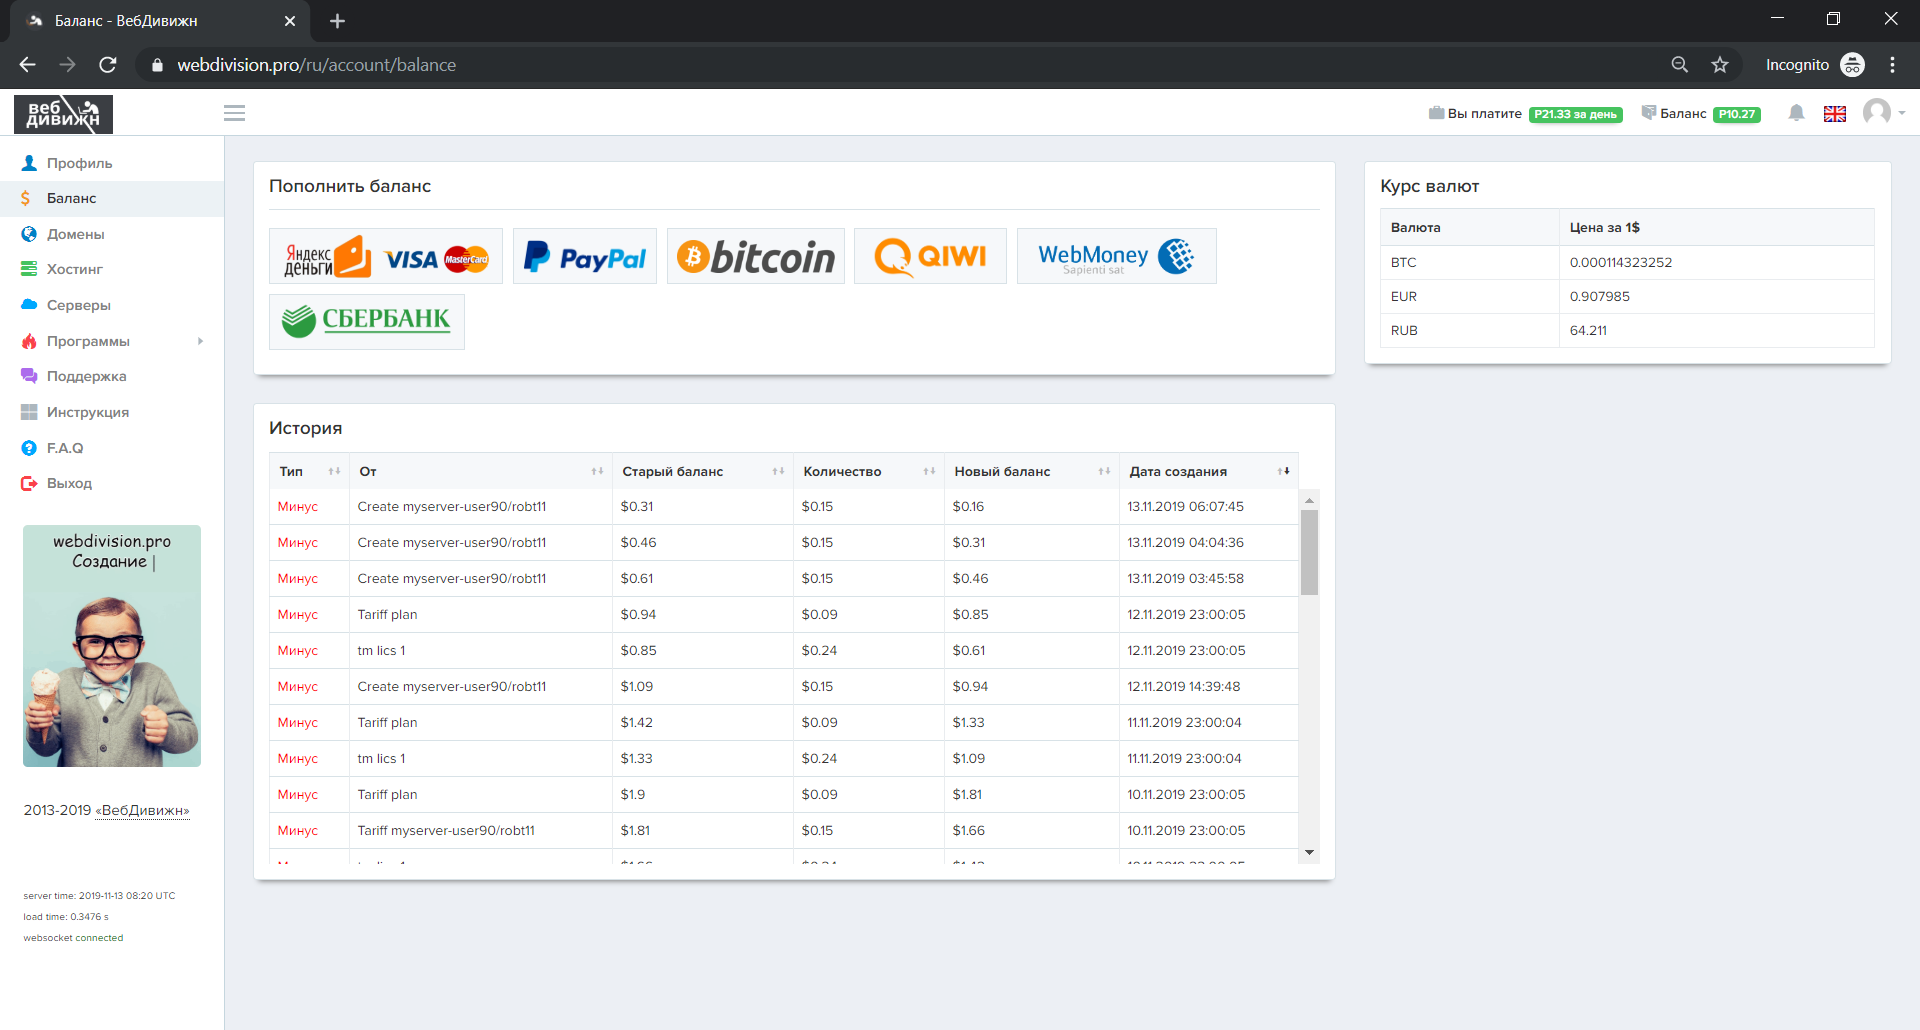Image resolution: width=1920 pixels, height=1030 pixels.
Task: Expand the Программы sidebar submenu
Action: coord(200,341)
